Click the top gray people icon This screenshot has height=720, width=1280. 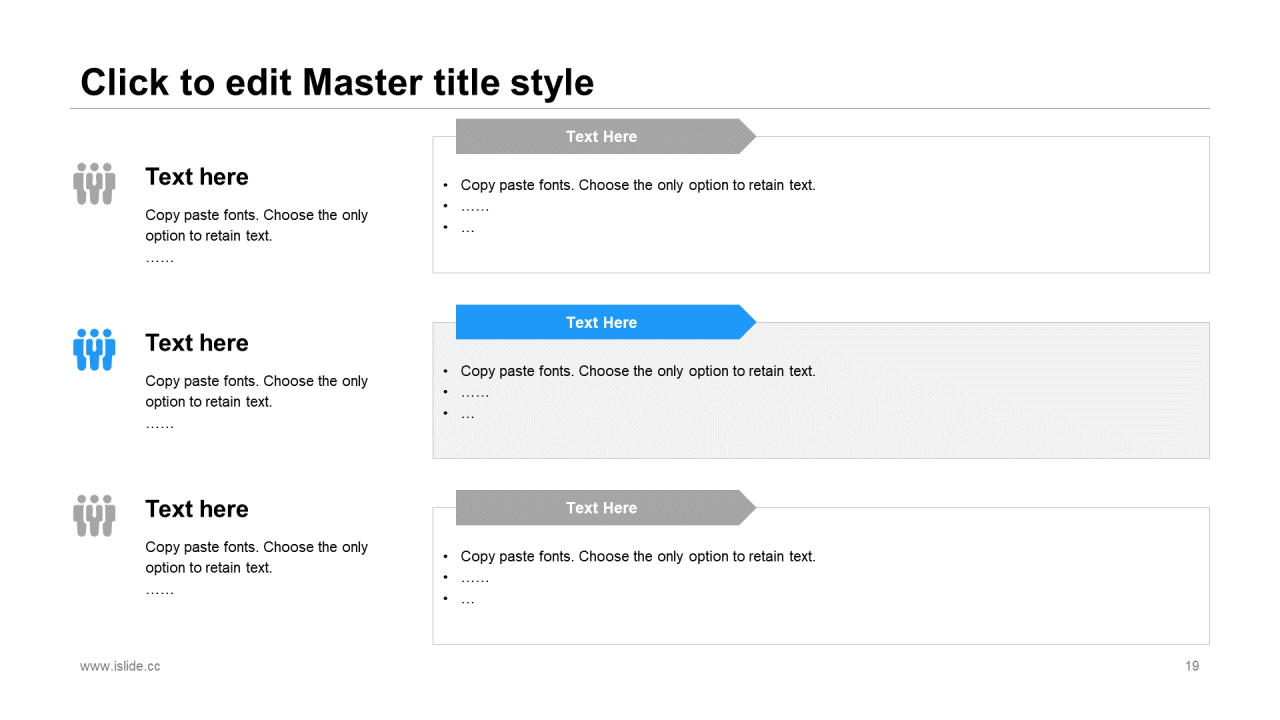[94, 184]
